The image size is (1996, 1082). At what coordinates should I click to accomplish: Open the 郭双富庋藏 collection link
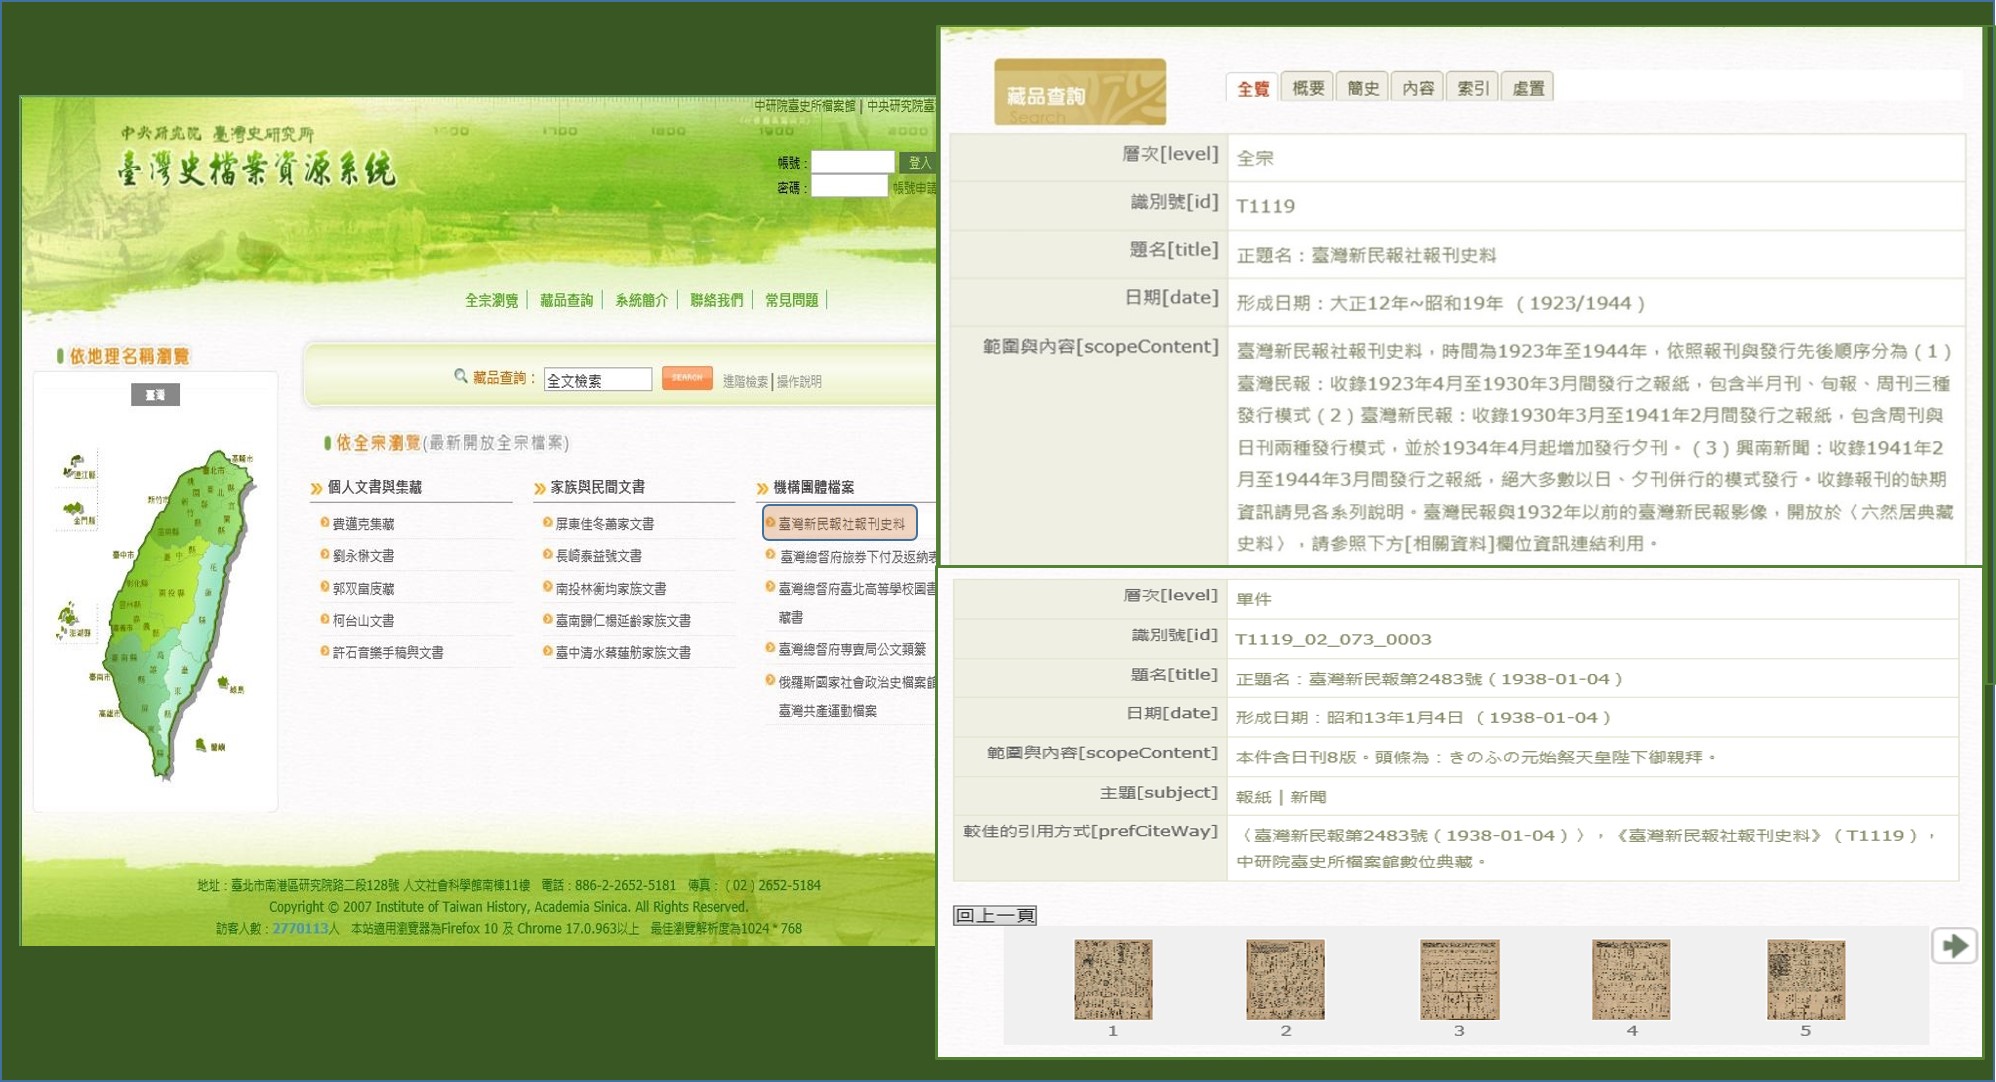pos(363,589)
